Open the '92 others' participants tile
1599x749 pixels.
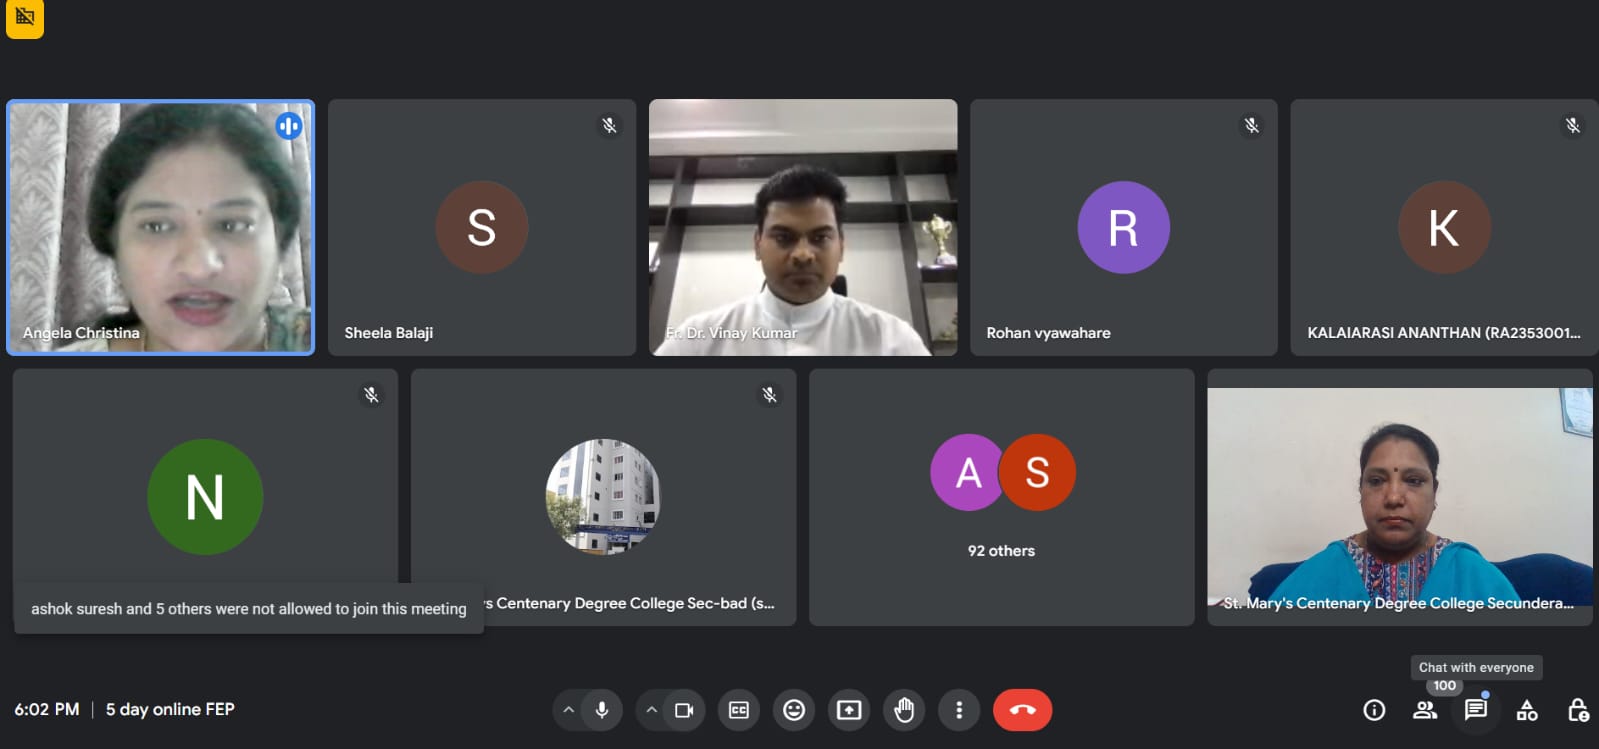pos(1001,497)
